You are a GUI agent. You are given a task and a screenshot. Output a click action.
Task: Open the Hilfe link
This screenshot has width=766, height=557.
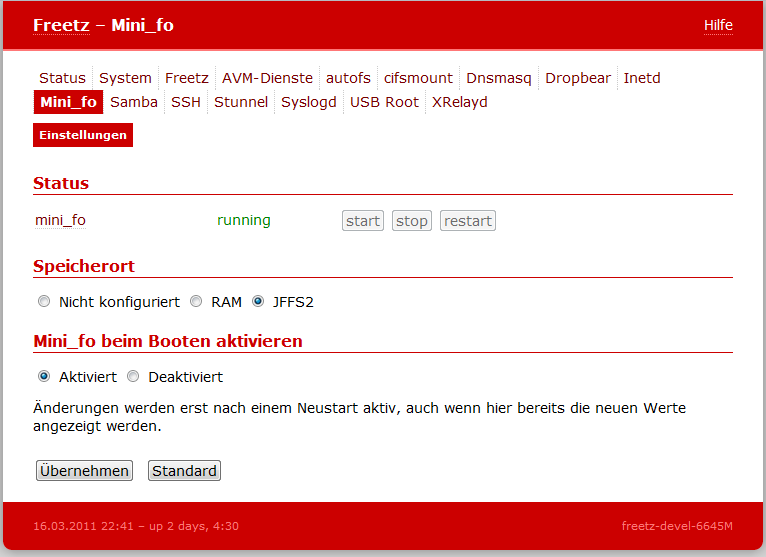[x=717, y=25]
